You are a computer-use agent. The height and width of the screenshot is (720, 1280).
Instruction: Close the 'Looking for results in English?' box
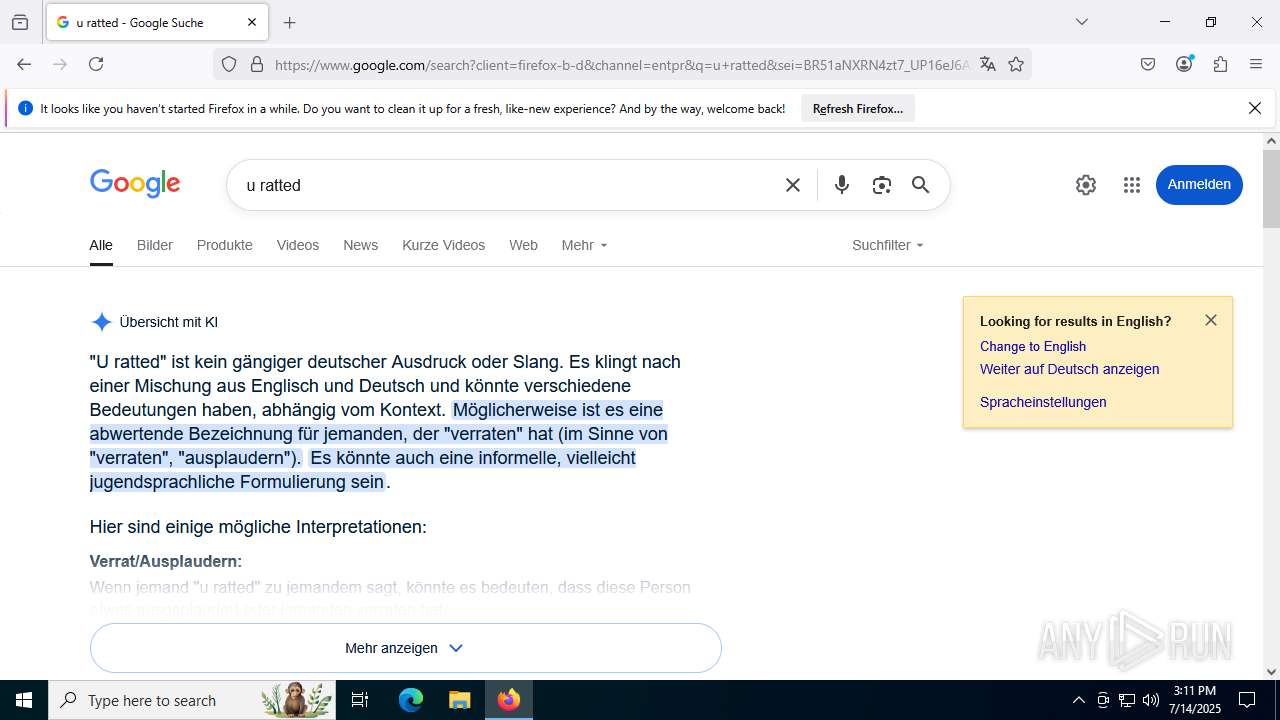pos(1211,320)
